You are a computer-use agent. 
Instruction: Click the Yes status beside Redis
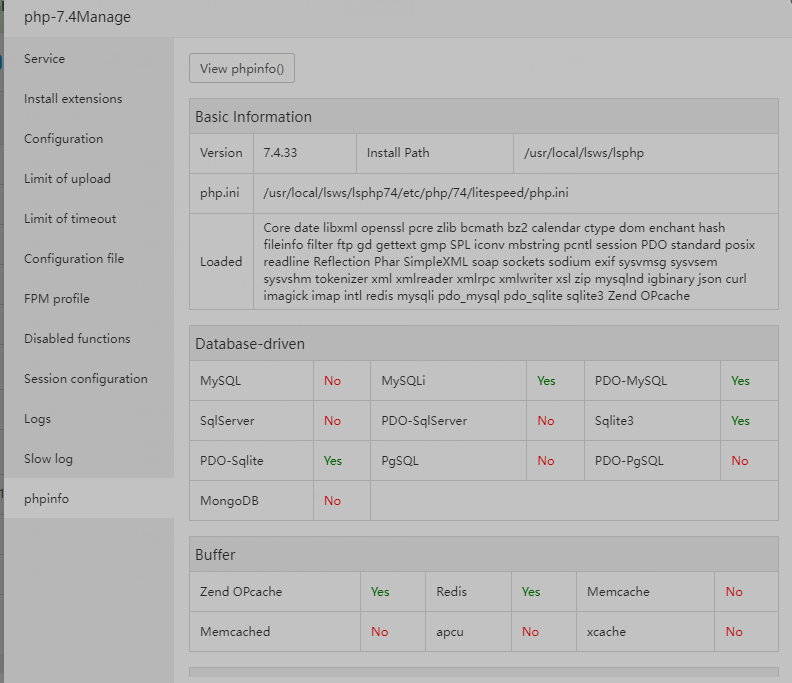click(531, 592)
